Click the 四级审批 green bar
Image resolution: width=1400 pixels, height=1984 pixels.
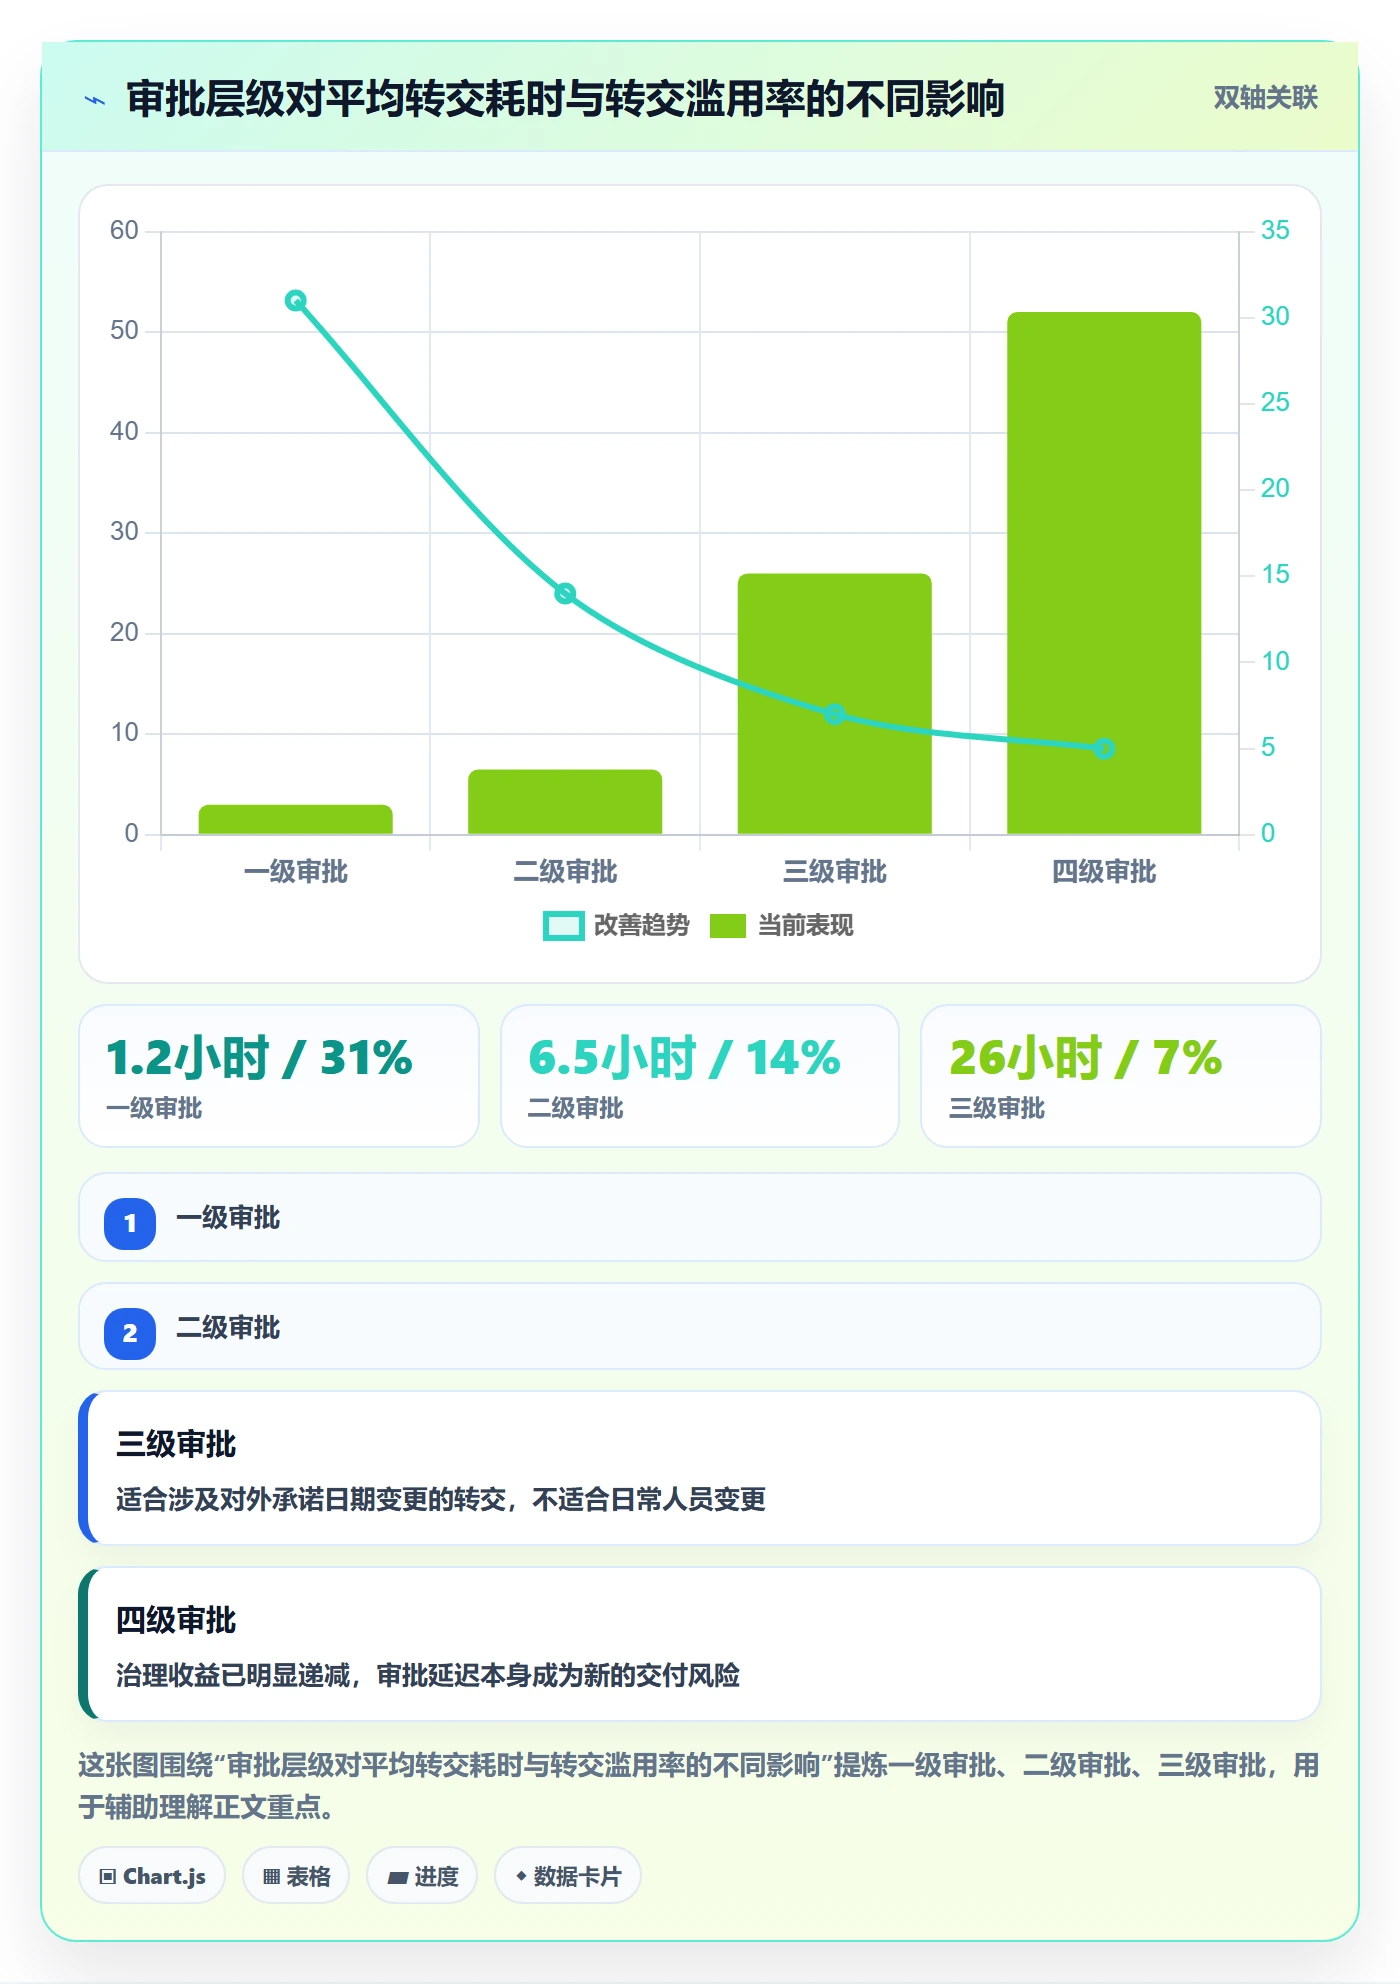tap(1104, 573)
